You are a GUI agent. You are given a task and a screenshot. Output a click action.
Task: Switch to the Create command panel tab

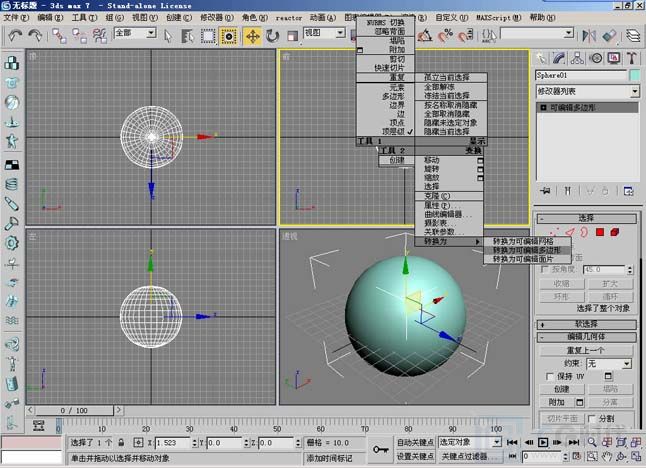(541, 58)
